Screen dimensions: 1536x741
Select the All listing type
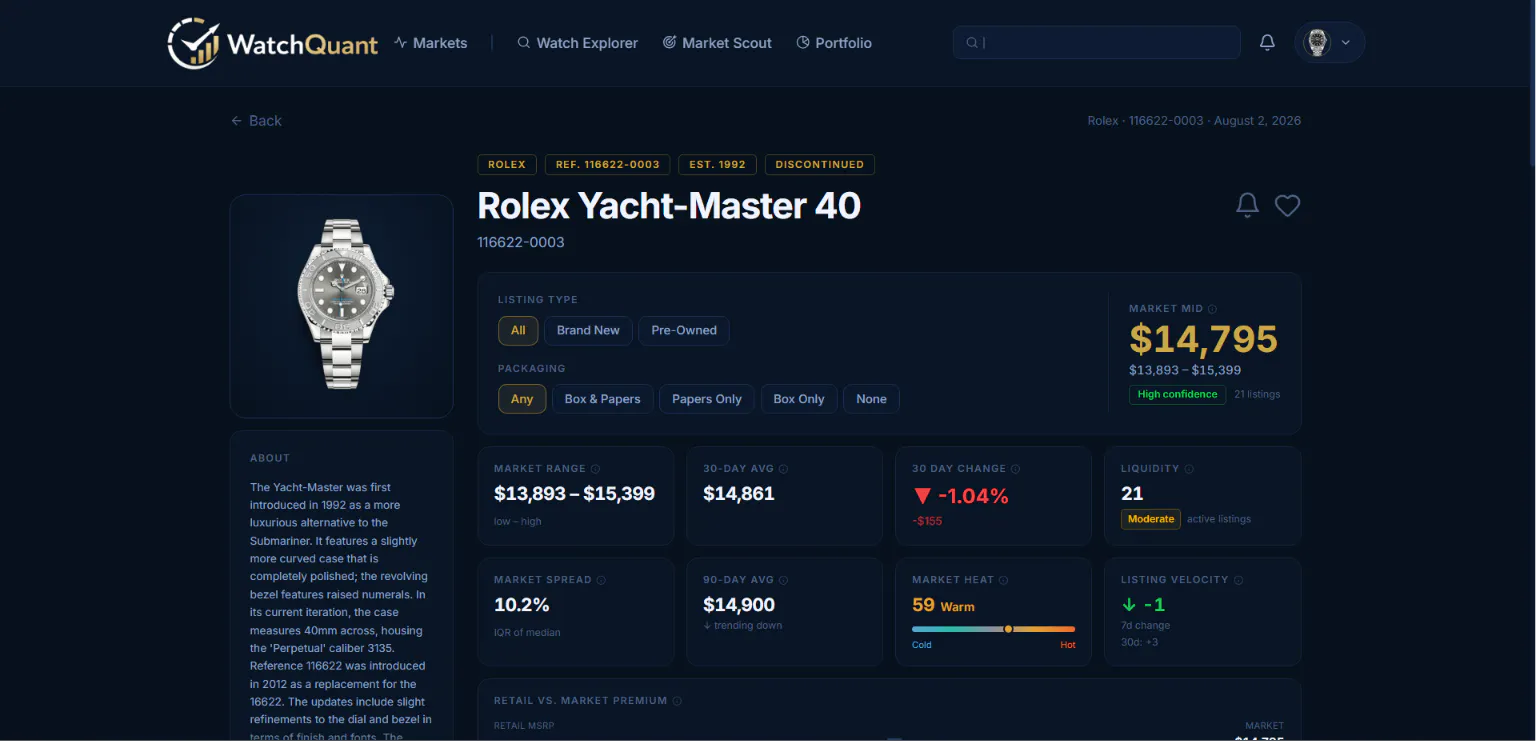518,330
